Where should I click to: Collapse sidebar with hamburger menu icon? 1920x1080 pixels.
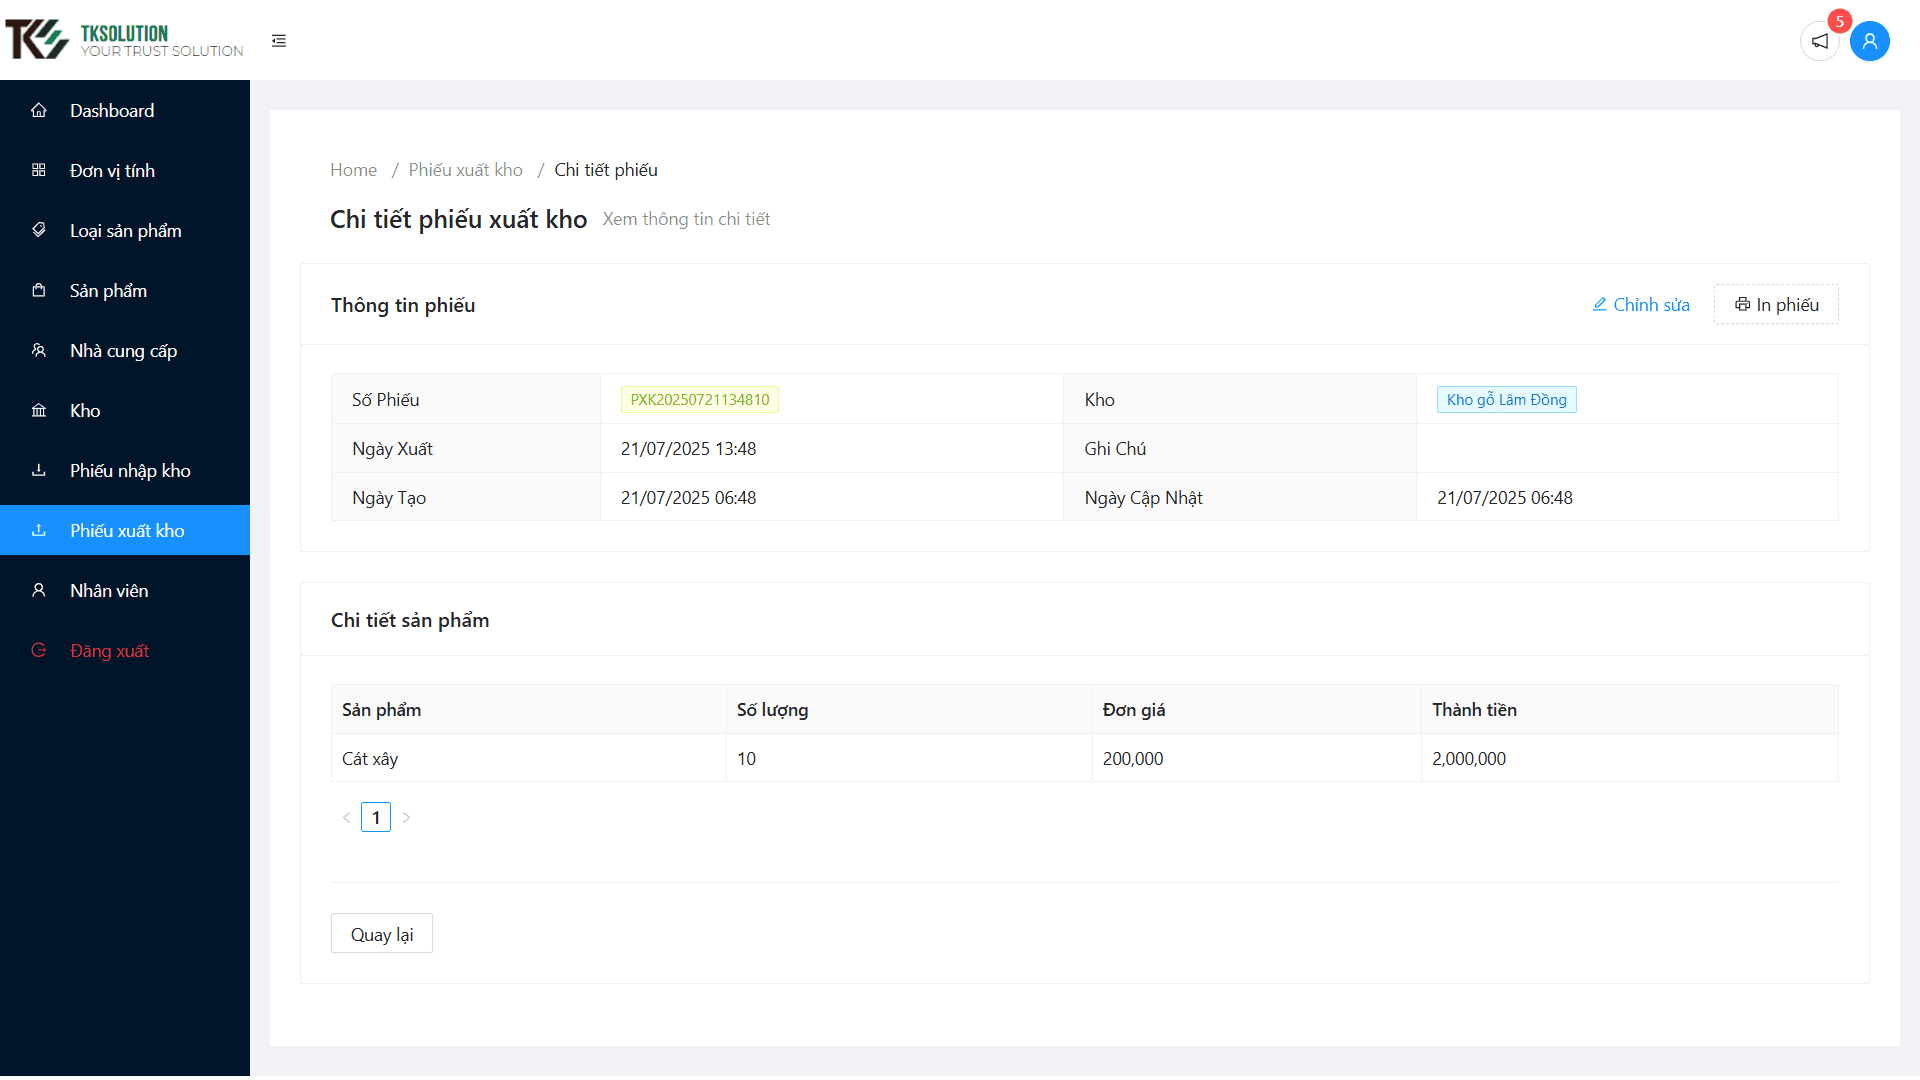279,41
